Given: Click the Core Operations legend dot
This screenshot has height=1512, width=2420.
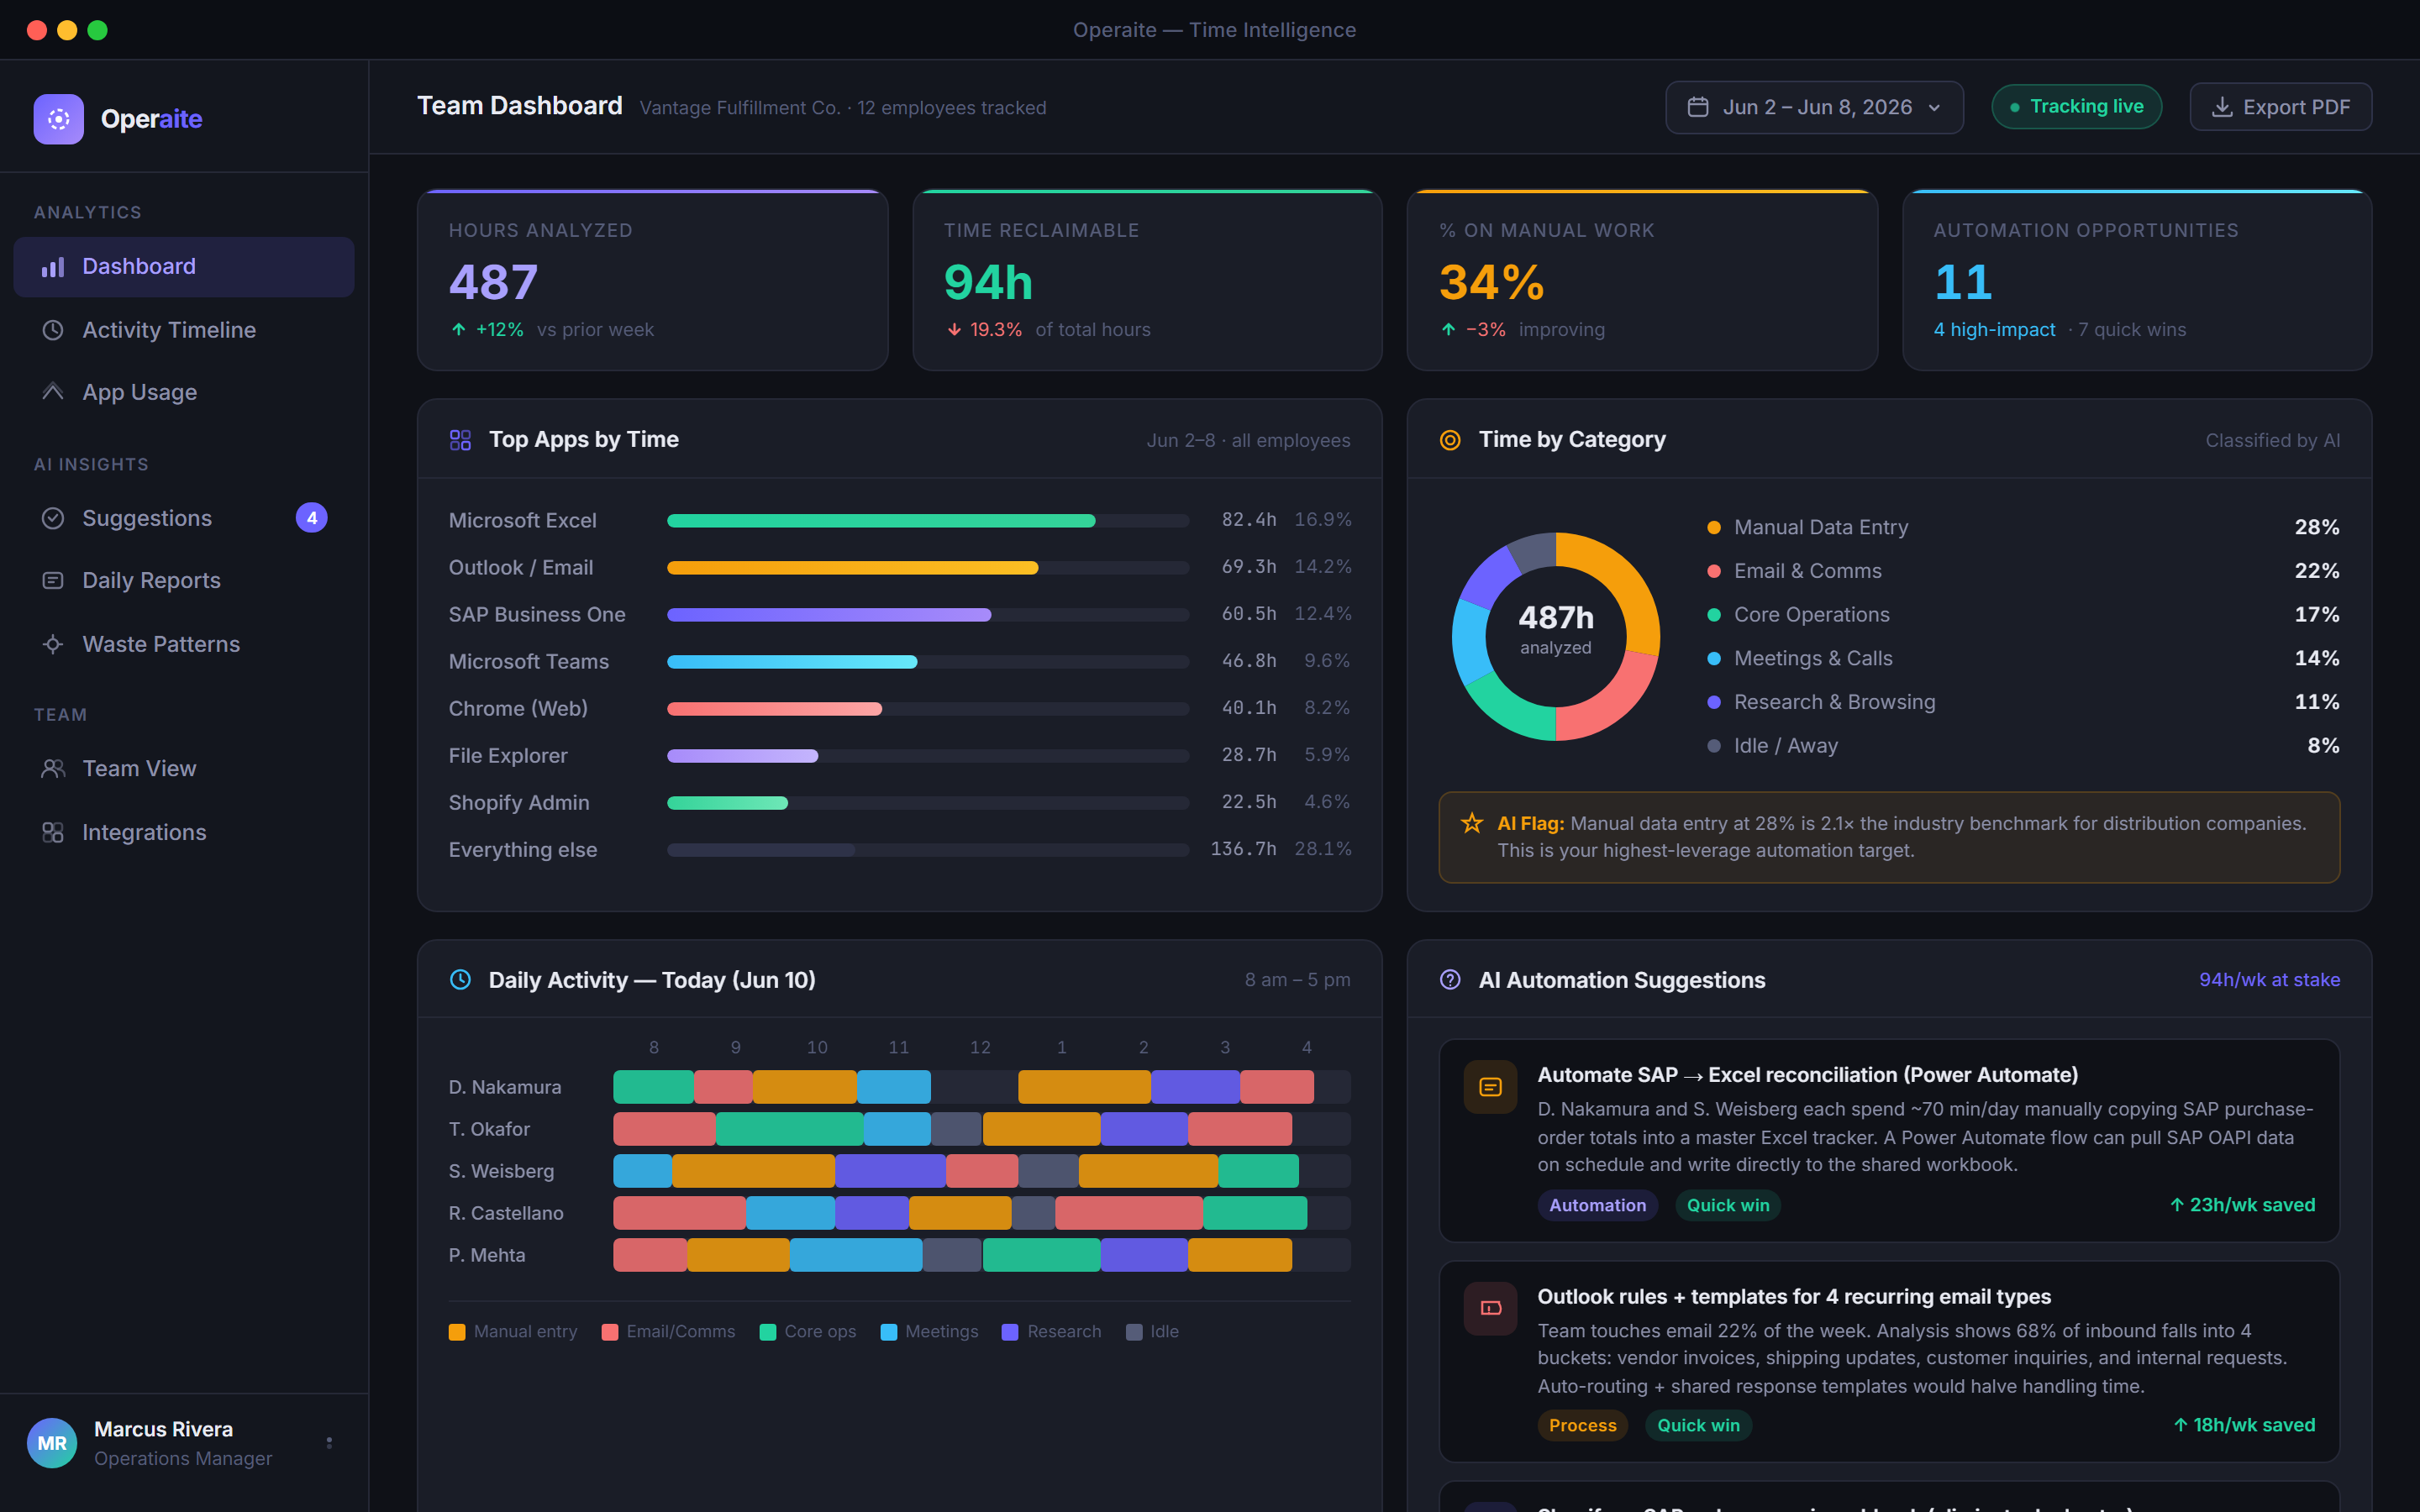Looking at the screenshot, I should click(x=1714, y=615).
